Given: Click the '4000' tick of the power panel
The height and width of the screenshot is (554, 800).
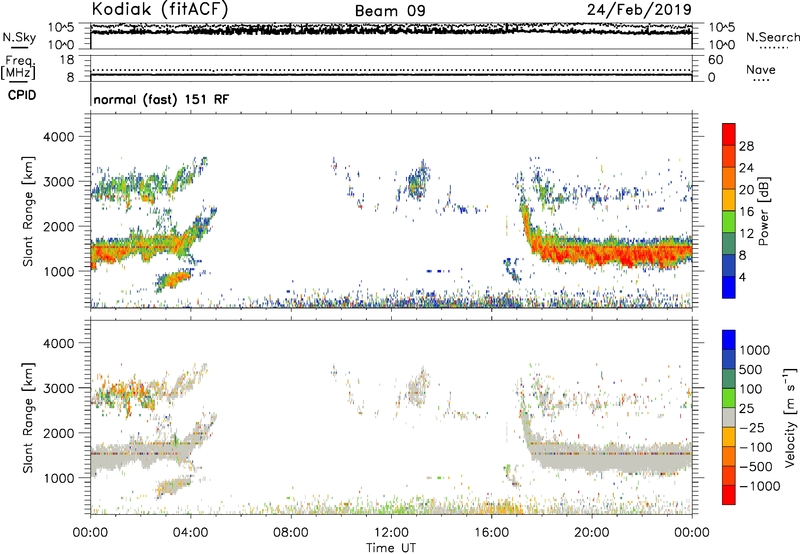Looking at the screenshot, I should [x=58, y=137].
